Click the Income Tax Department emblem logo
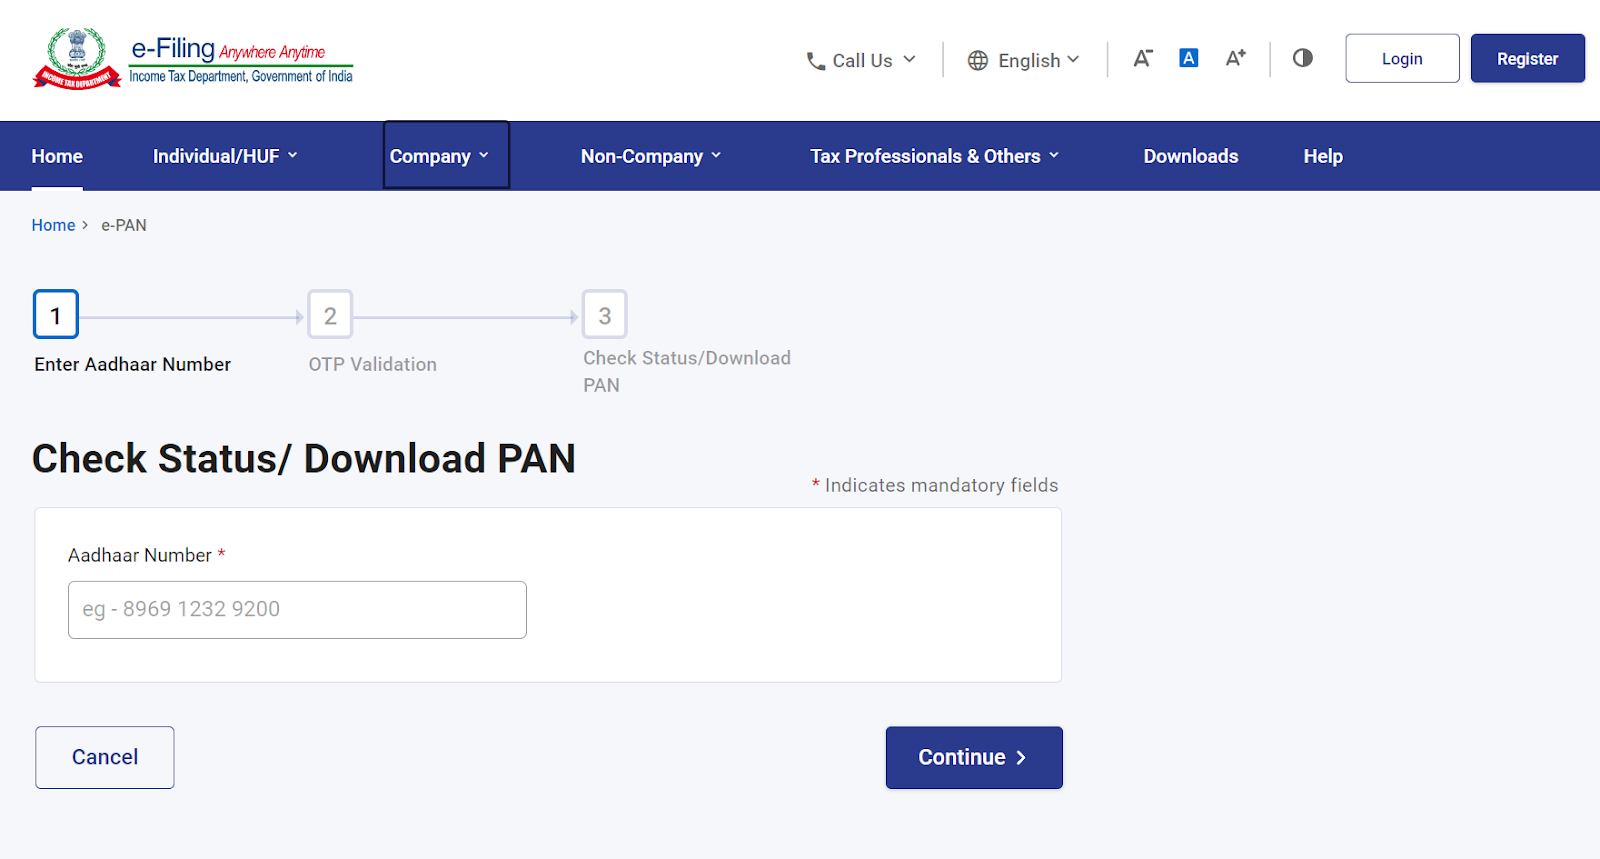Image resolution: width=1600 pixels, height=859 pixels. (77, 58)
